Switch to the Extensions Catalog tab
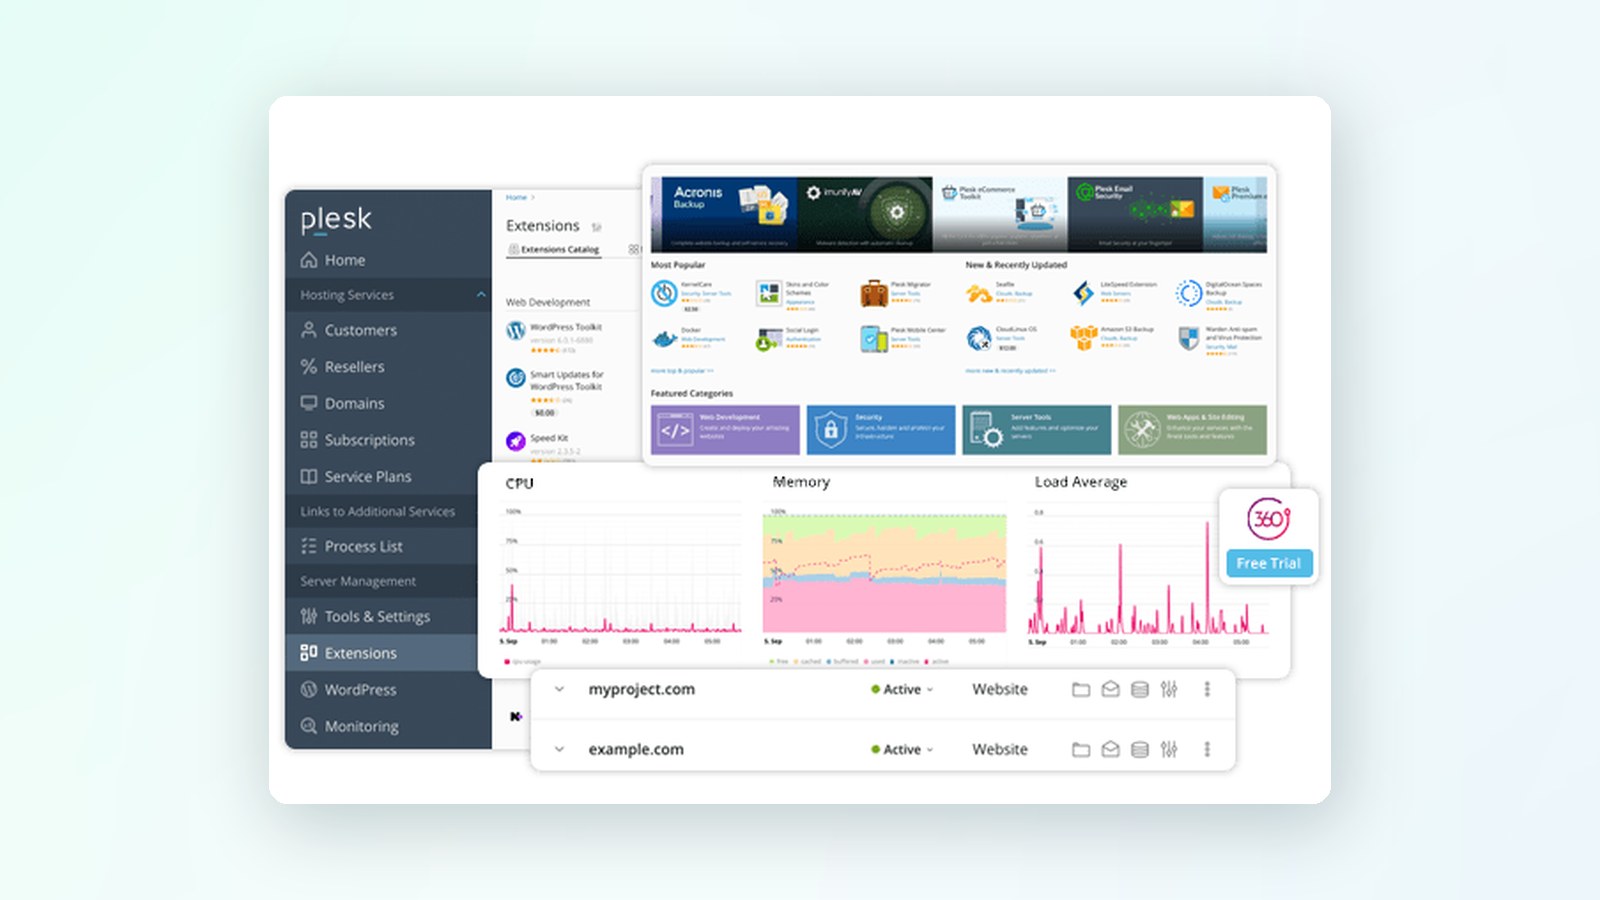This screenshot has width=1600, height=900. point(554,249)
